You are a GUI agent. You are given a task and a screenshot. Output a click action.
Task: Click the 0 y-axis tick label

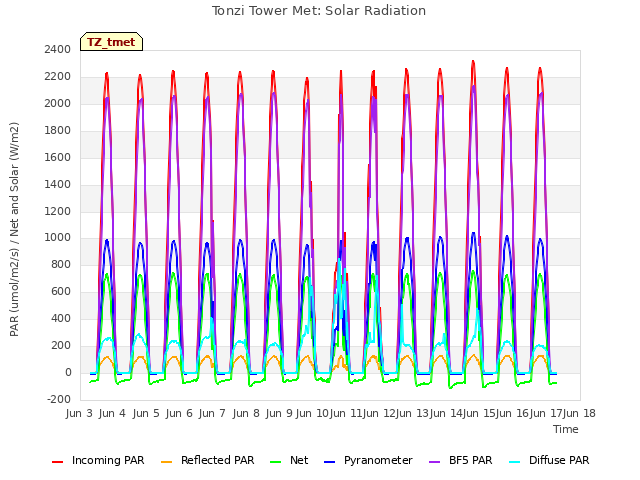68,373
